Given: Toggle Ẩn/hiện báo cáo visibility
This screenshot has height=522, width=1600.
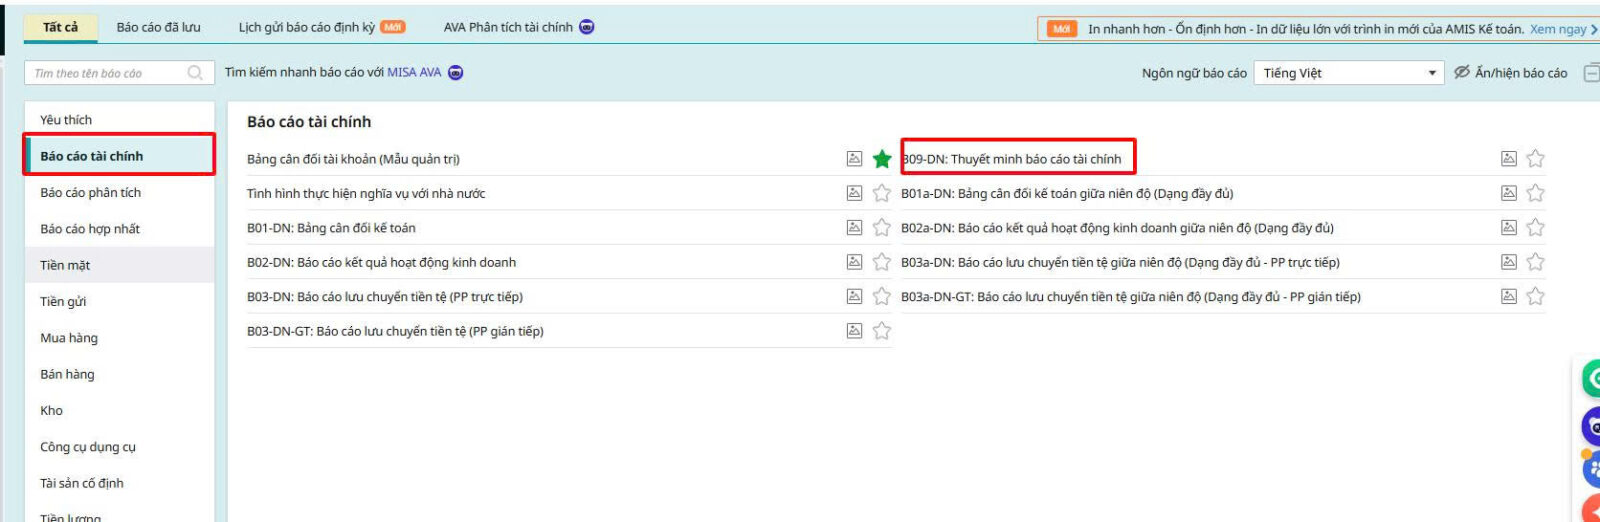Looking at the screenshot, I should pos(1510,73).
